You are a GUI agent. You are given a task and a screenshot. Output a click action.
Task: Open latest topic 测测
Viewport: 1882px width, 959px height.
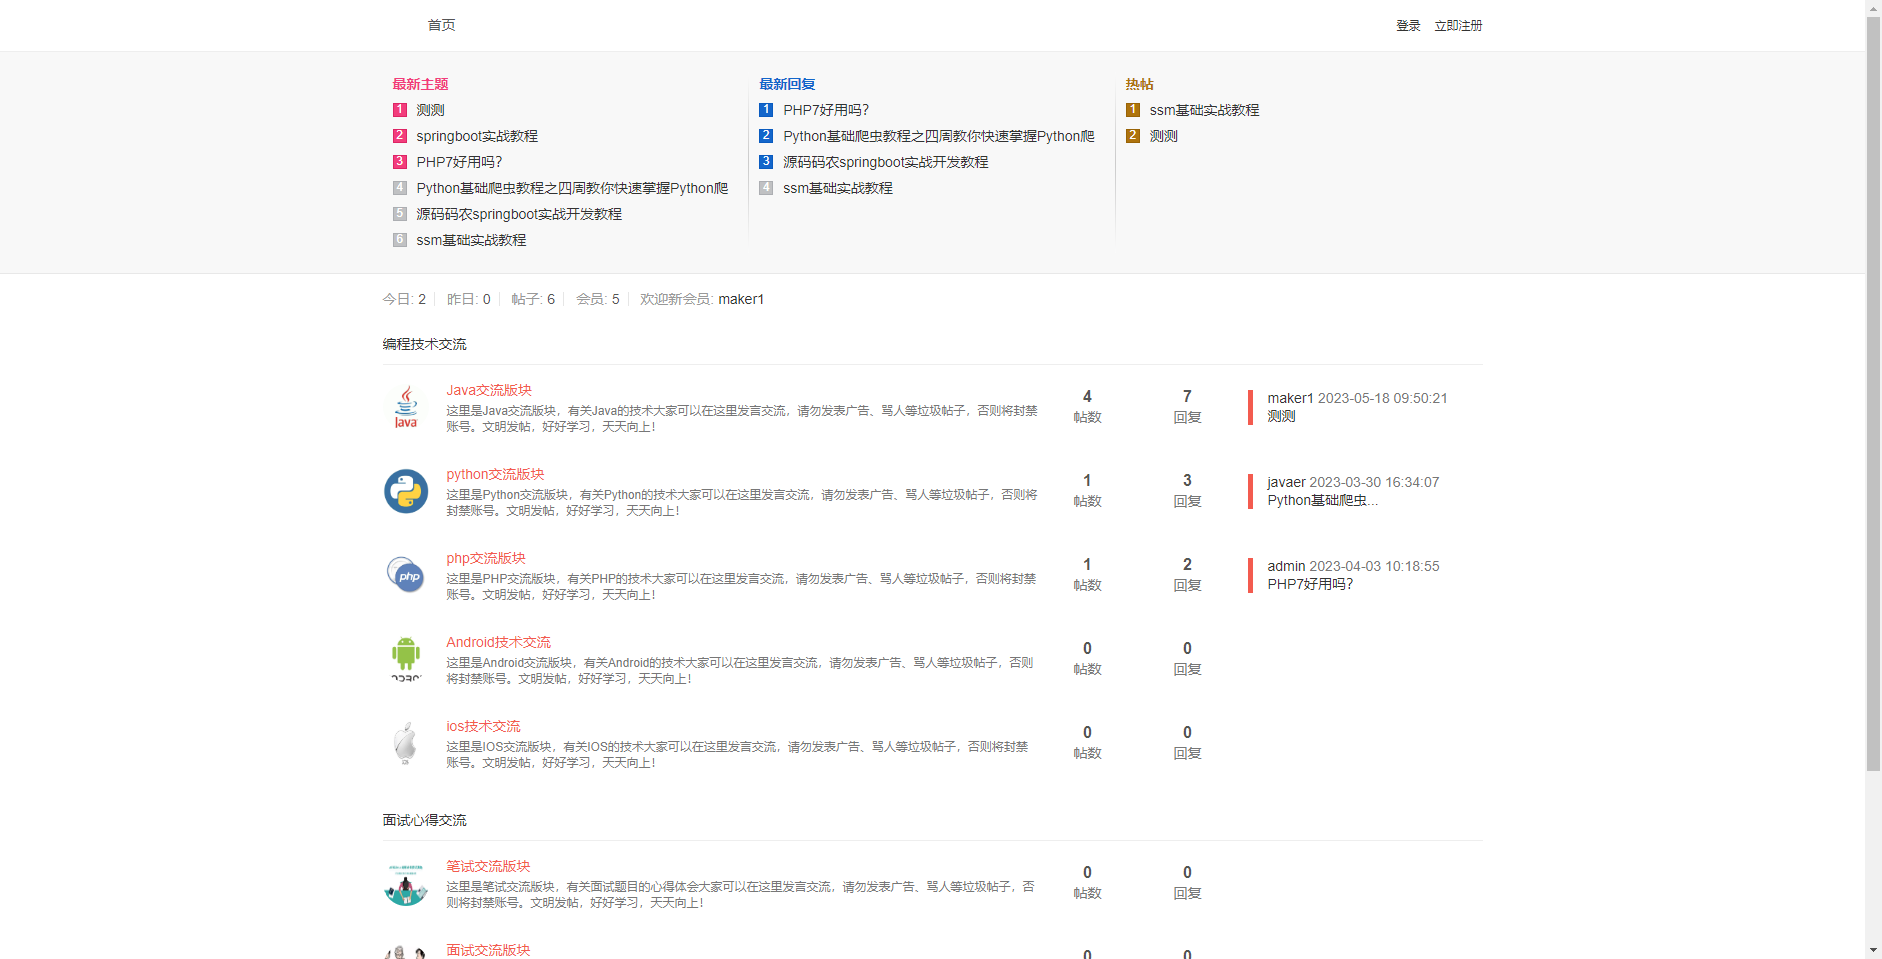click(x=430, y=110)
